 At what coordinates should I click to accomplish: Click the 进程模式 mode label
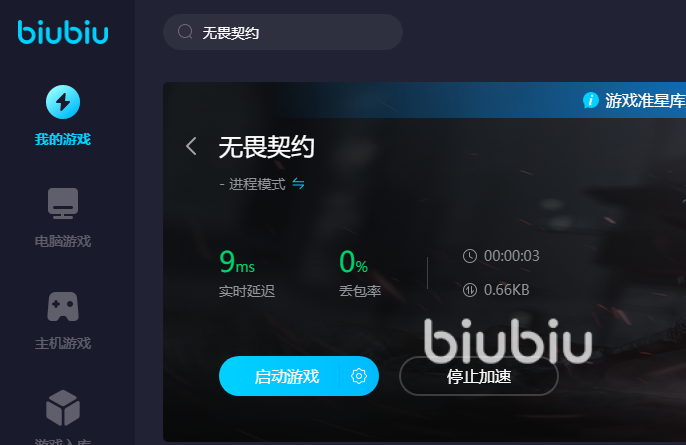(x=257, y=184)
